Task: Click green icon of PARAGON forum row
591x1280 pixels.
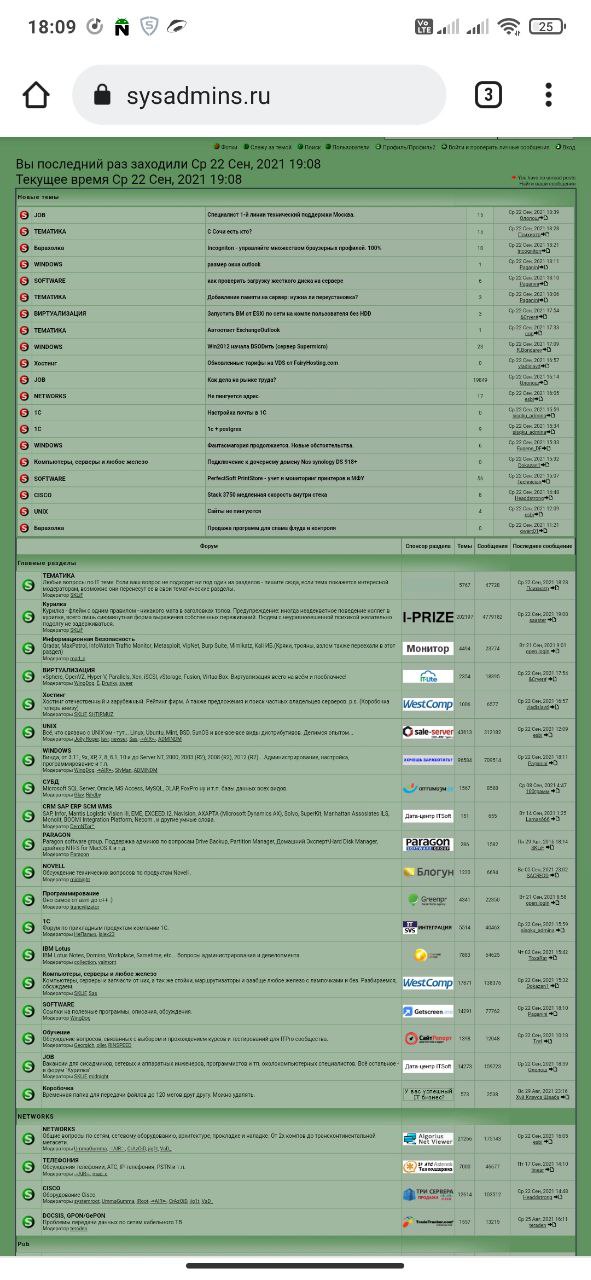Action: click(x=29, y=844)
